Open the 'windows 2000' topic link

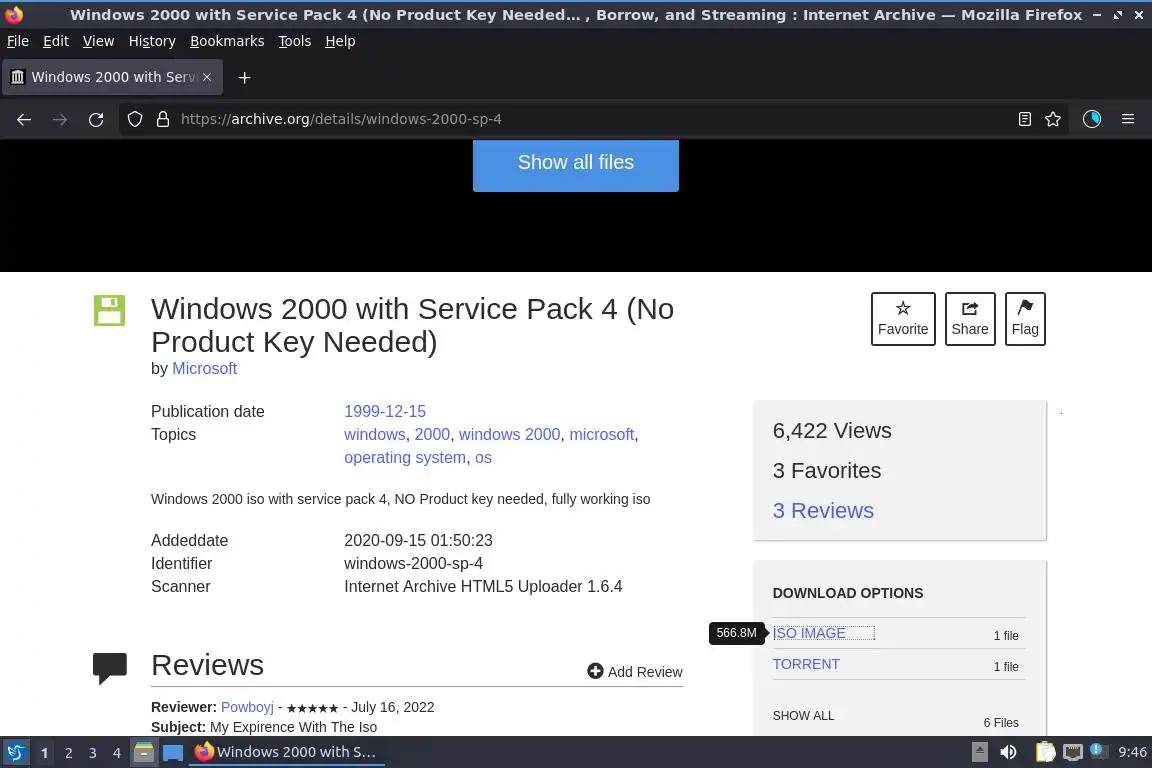point(510,434)
